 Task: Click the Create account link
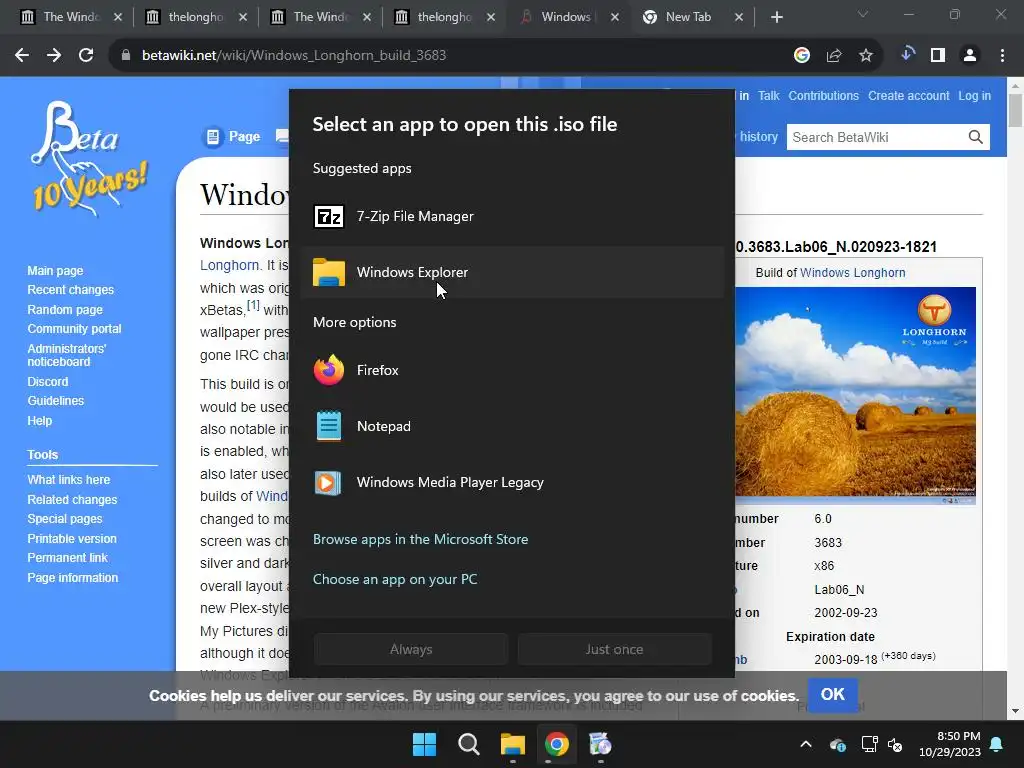[908, 95]
